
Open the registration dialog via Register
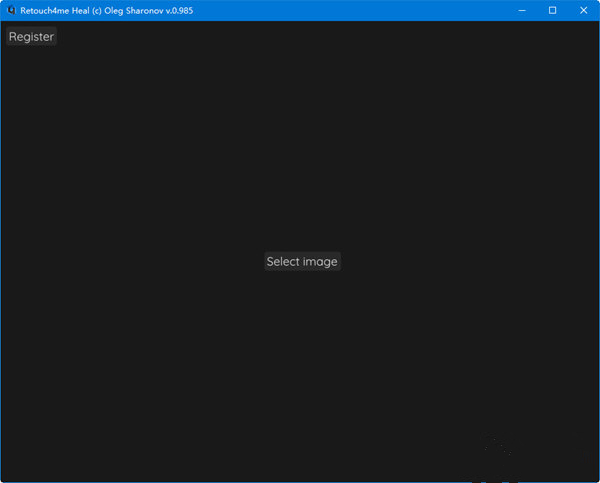pos(31,37)
